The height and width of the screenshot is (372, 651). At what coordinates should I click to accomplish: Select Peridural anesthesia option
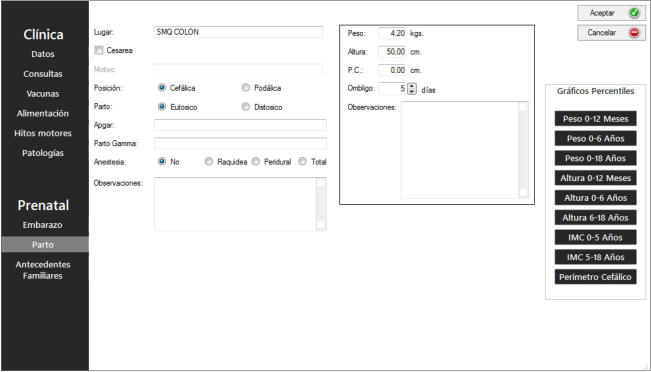tap(256, 162)
